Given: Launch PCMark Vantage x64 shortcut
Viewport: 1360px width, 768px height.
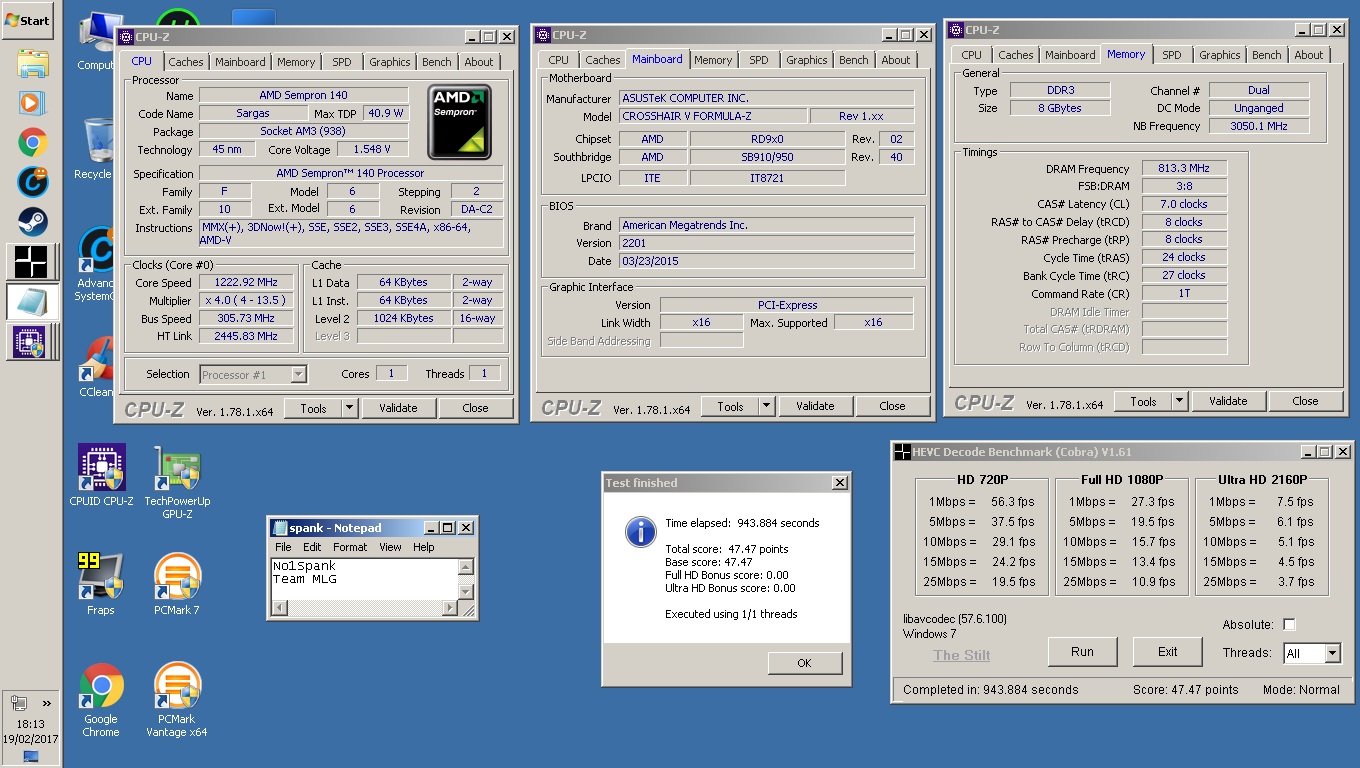Looking at the screenshot, I should 177,701.
